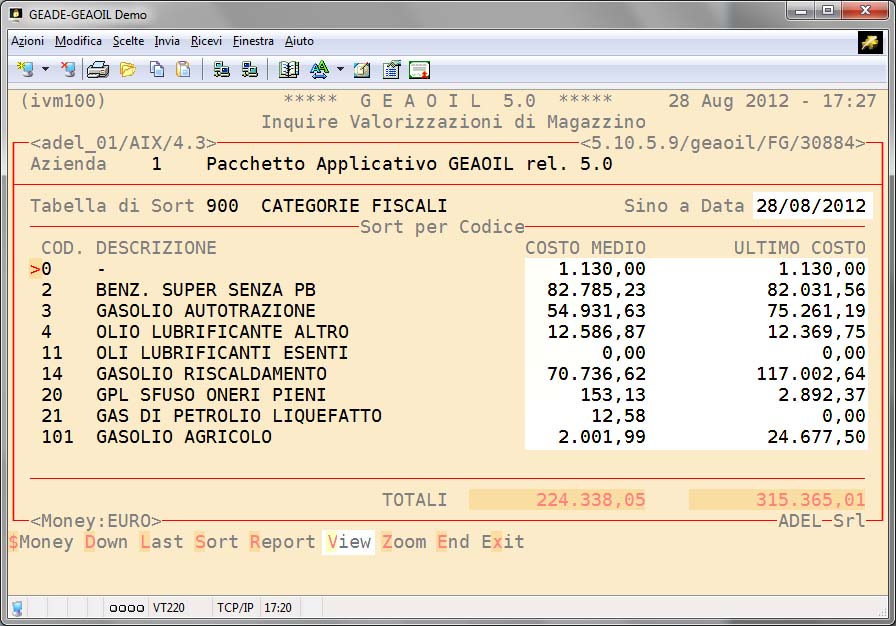Click the open book toolbar icon
This screenshot has height=626, width=896.
(x=289, y=70)
